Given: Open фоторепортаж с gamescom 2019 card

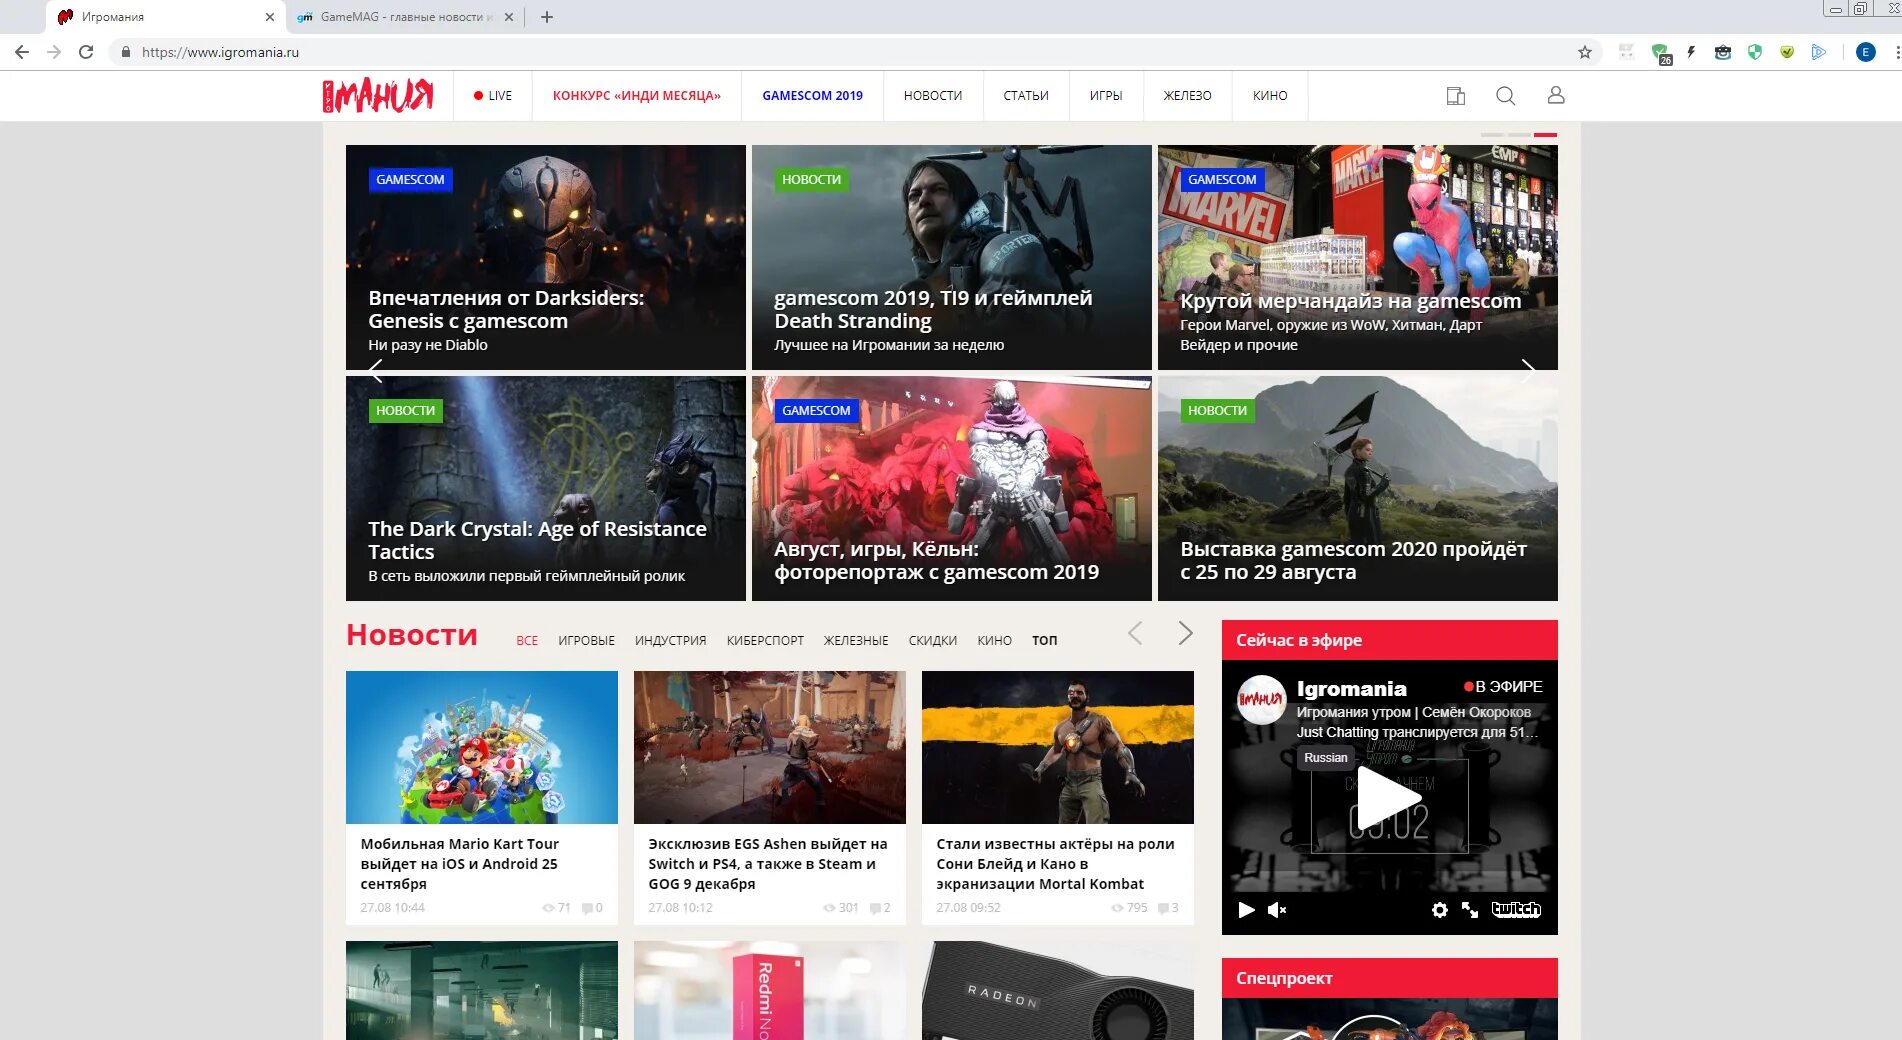Looking at the screenshot, I should point(952,488).
